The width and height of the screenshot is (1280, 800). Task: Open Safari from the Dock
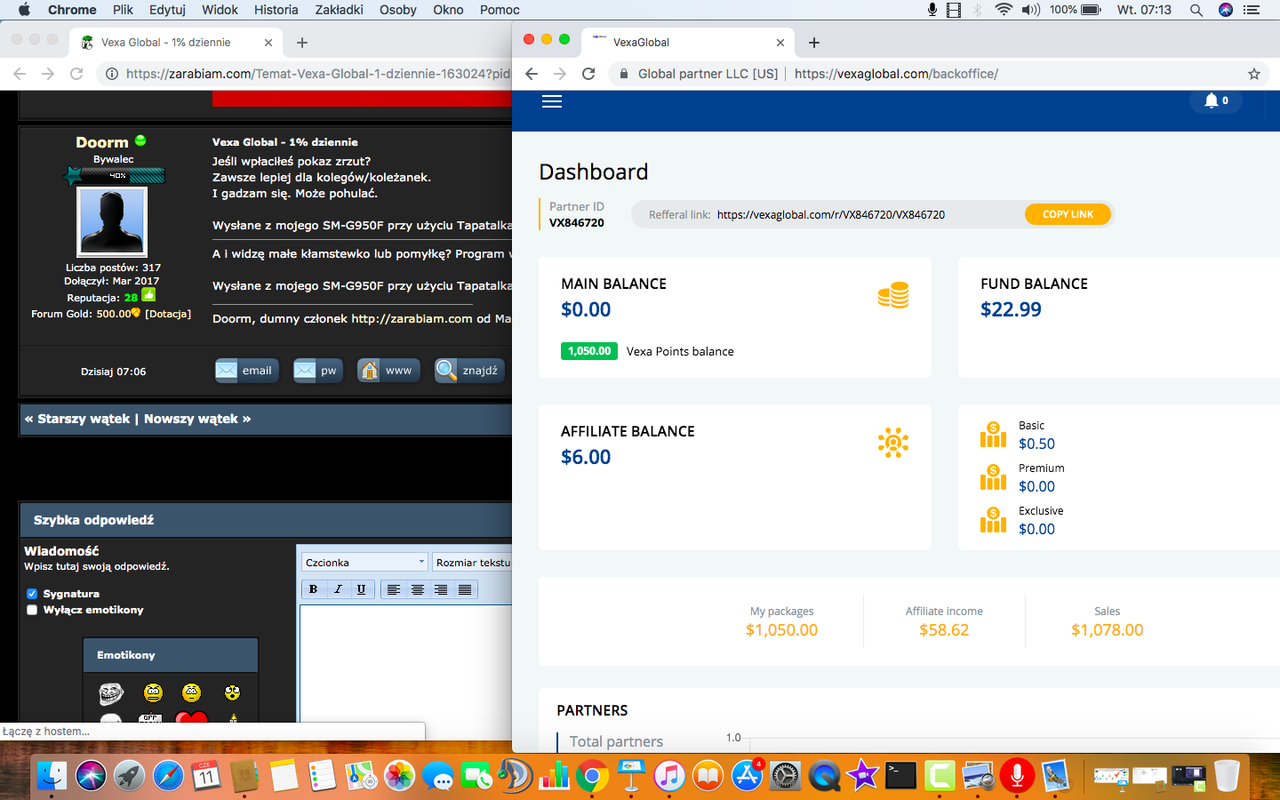[168, 775]
